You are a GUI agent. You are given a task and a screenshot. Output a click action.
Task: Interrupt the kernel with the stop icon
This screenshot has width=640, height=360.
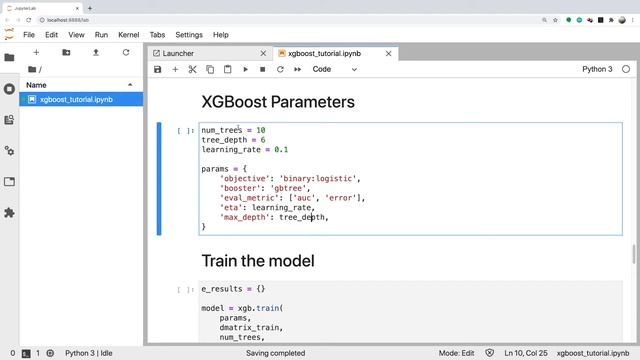[x=262, y=69]
